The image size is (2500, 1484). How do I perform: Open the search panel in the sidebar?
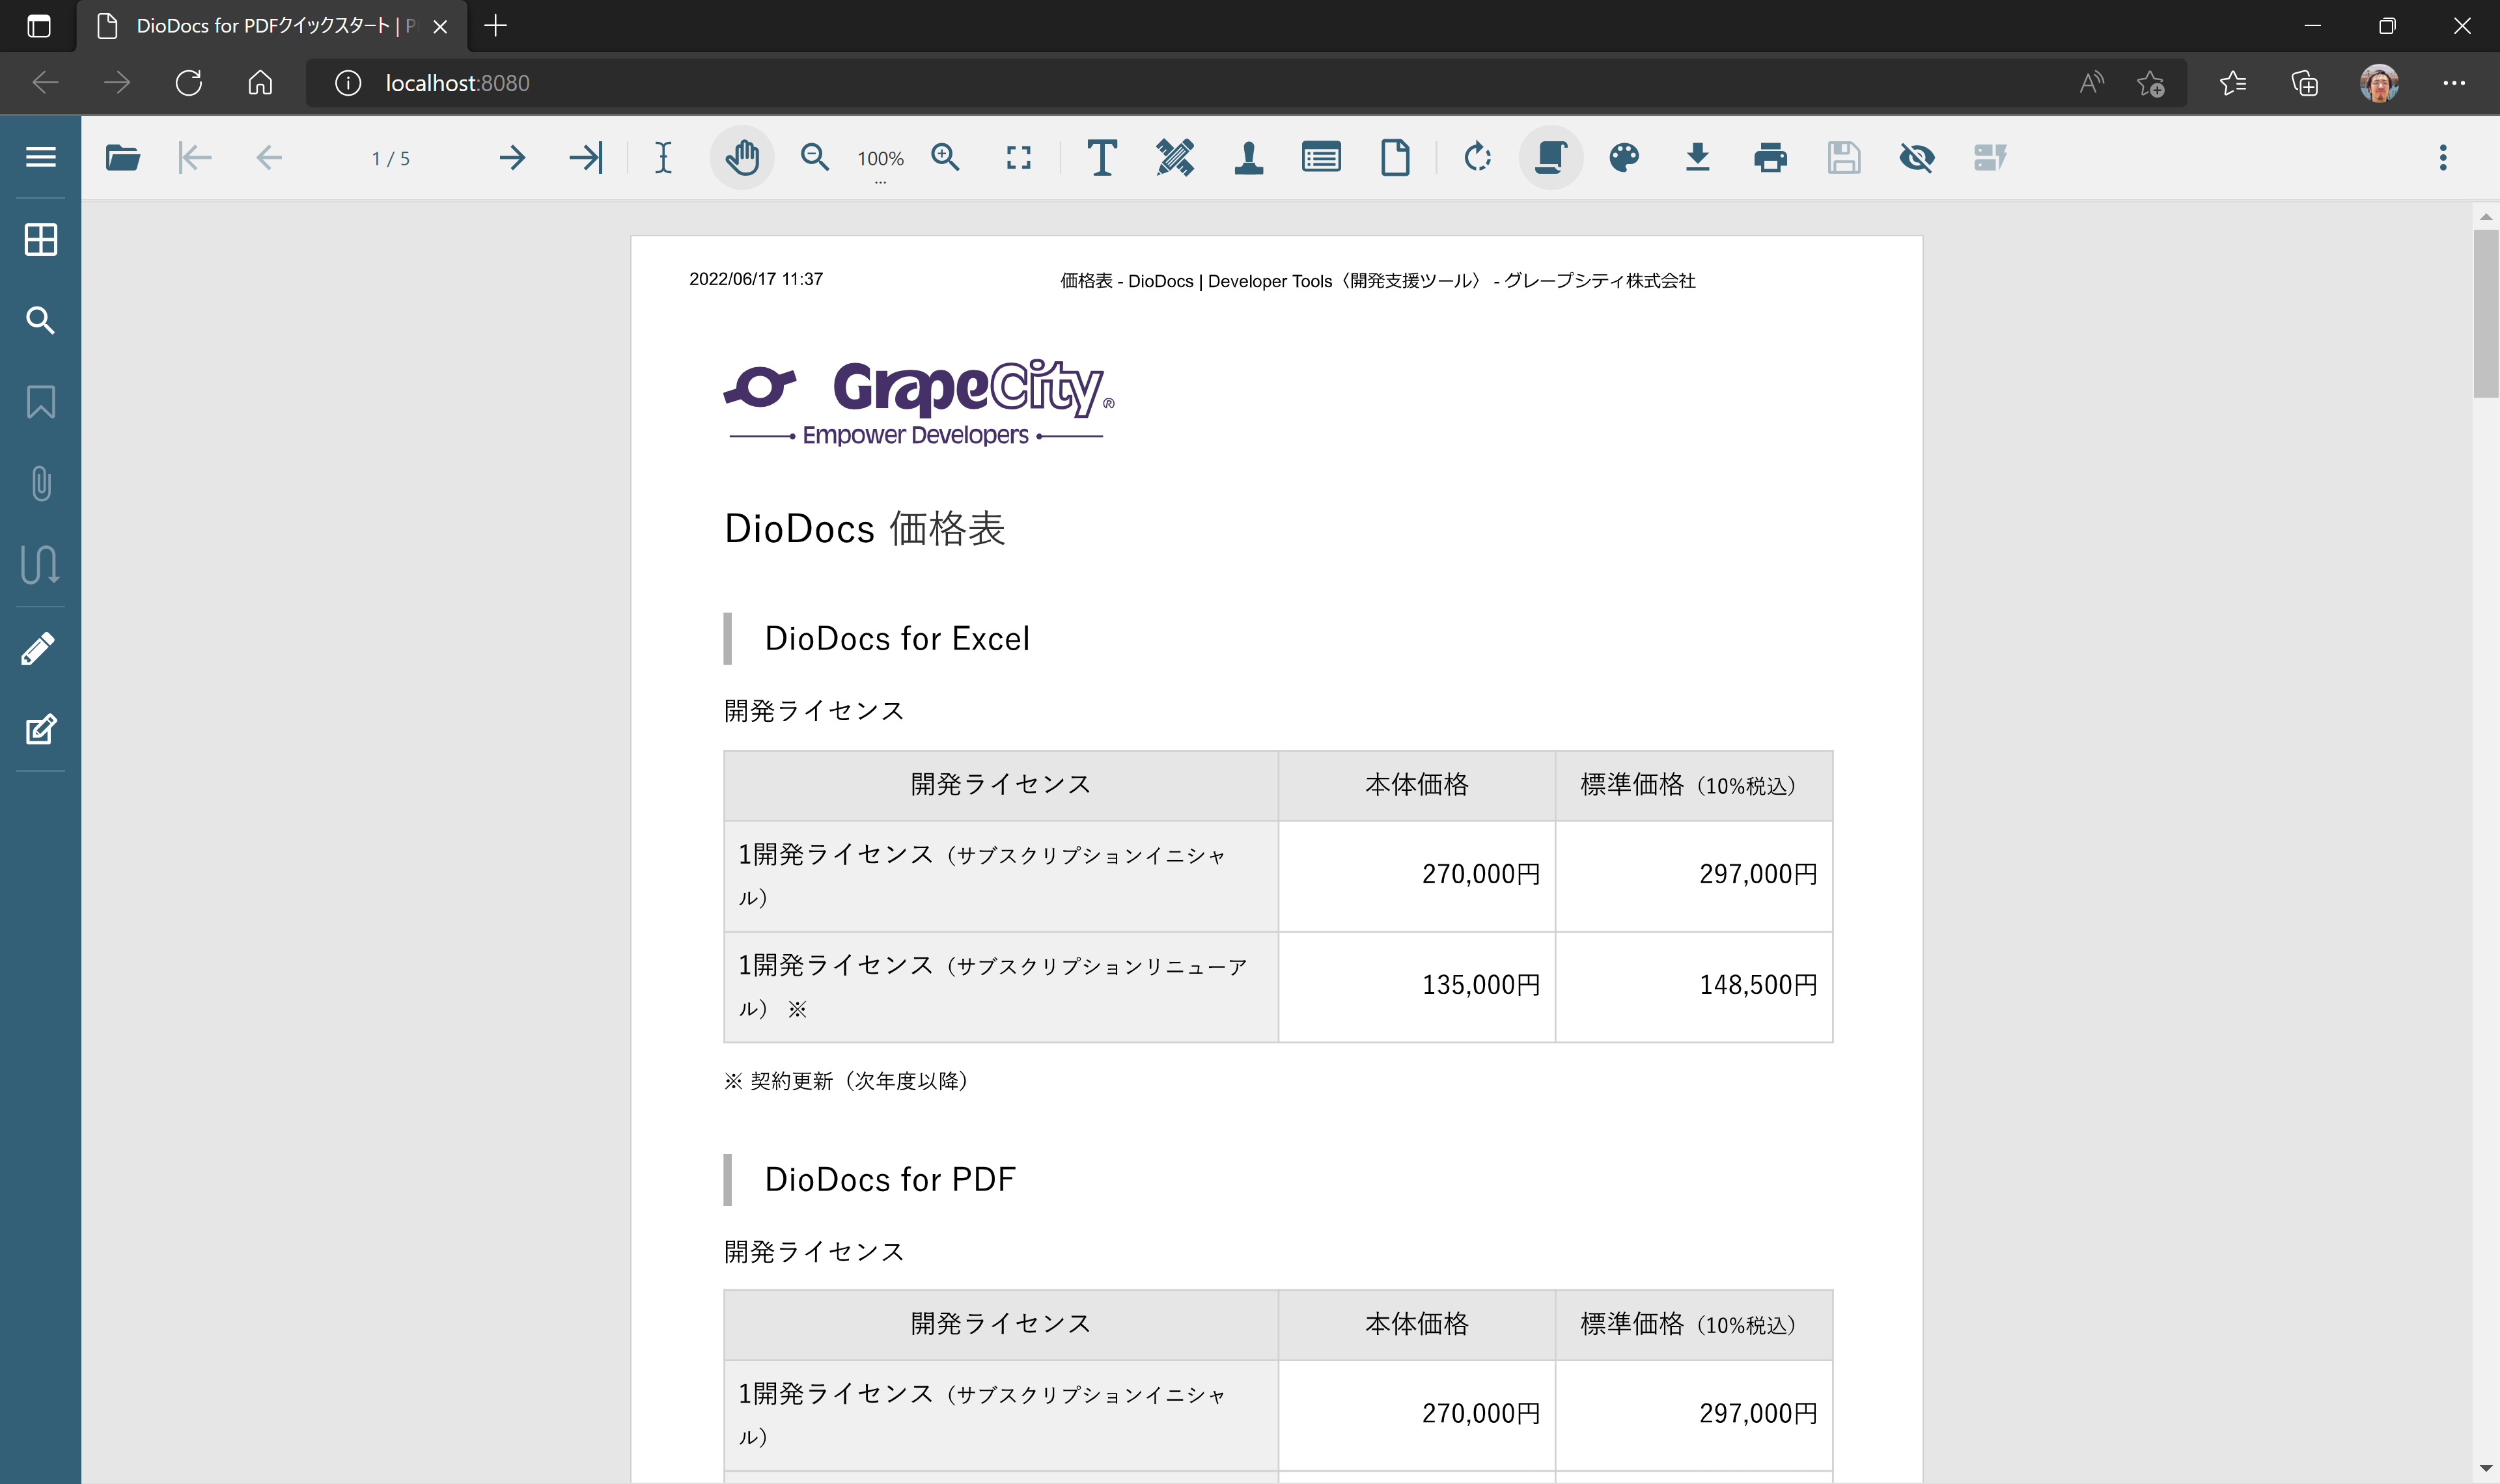40,320
